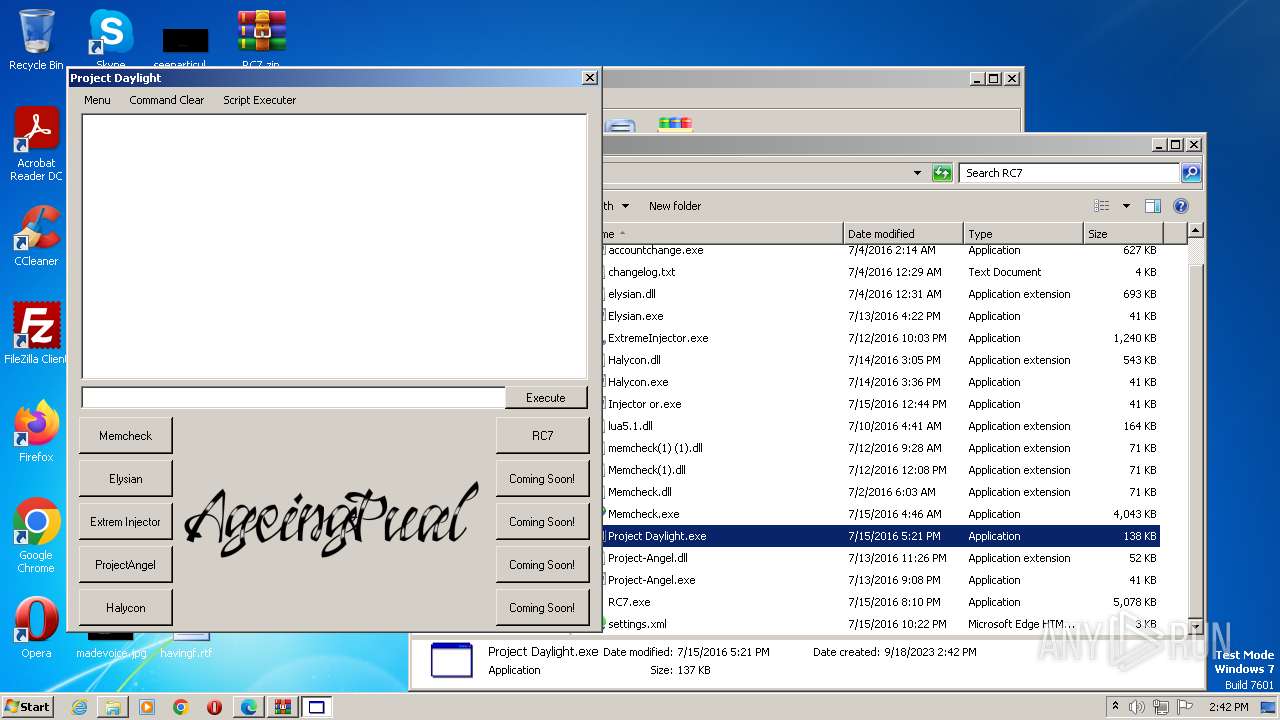This screenshot has height=720, width=1280.
Task: Click the Halycon button
Action: point(126,607)
